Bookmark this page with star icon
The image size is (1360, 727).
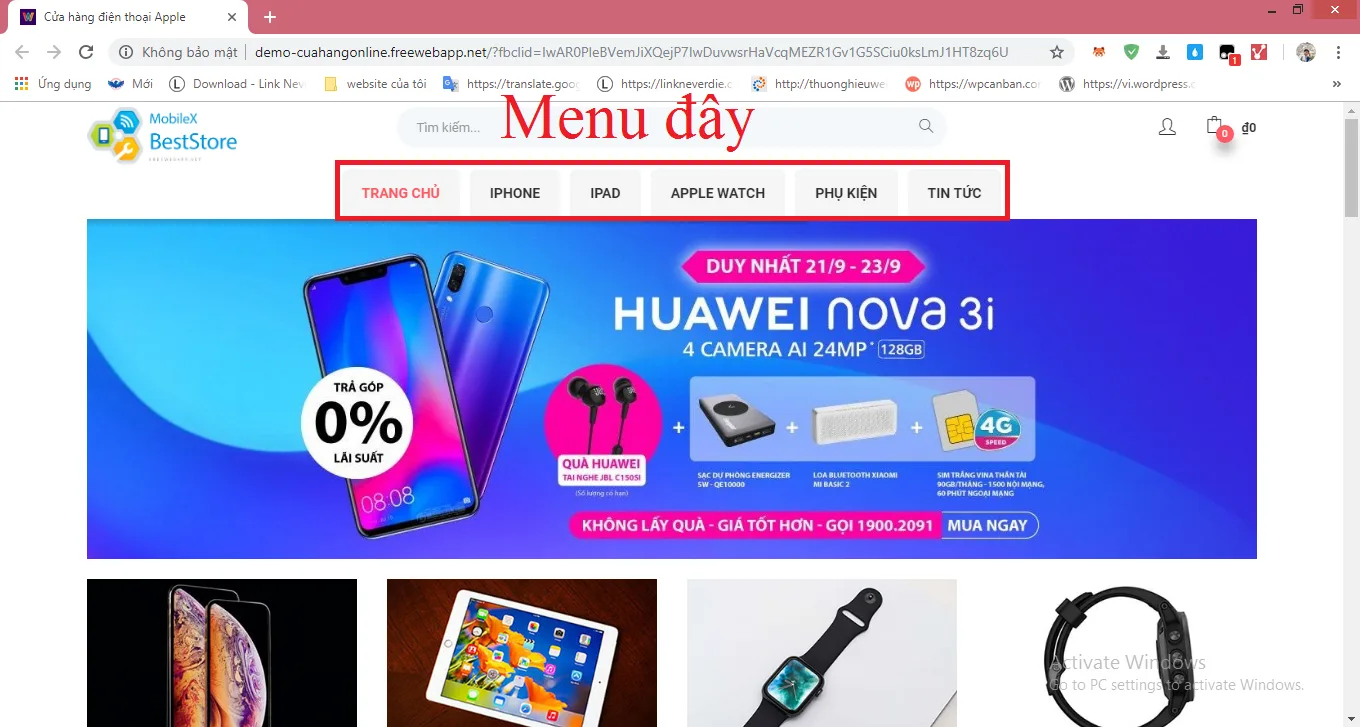(1057, 52)
